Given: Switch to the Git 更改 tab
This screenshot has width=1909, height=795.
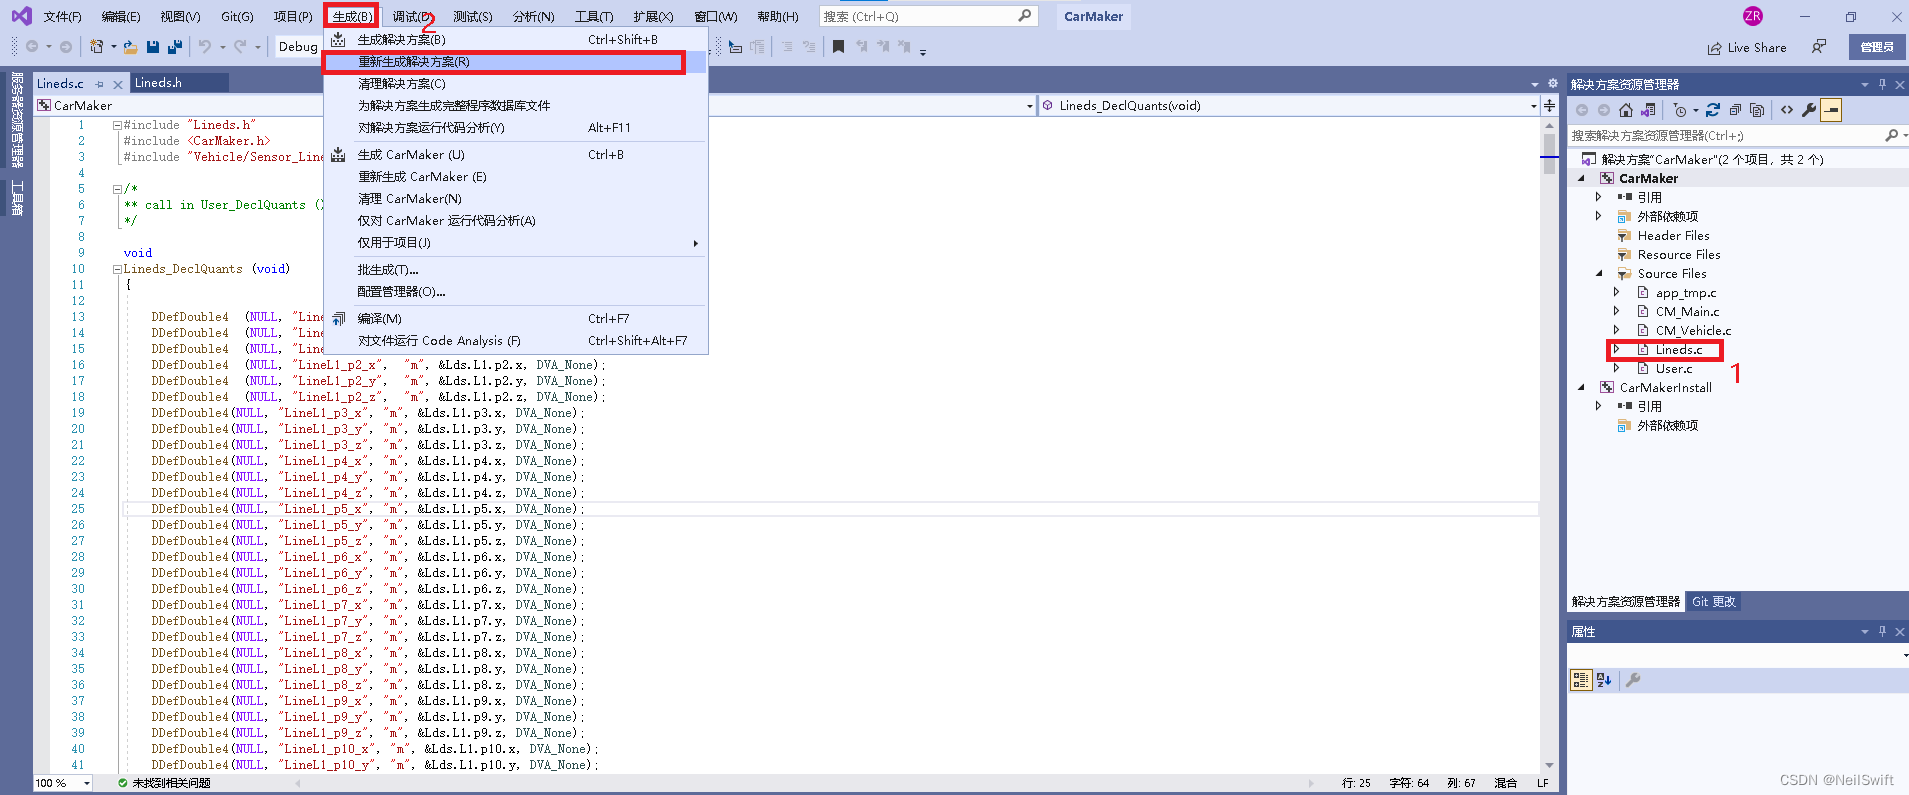Looking at the screenshot, I should [1714, 602].
